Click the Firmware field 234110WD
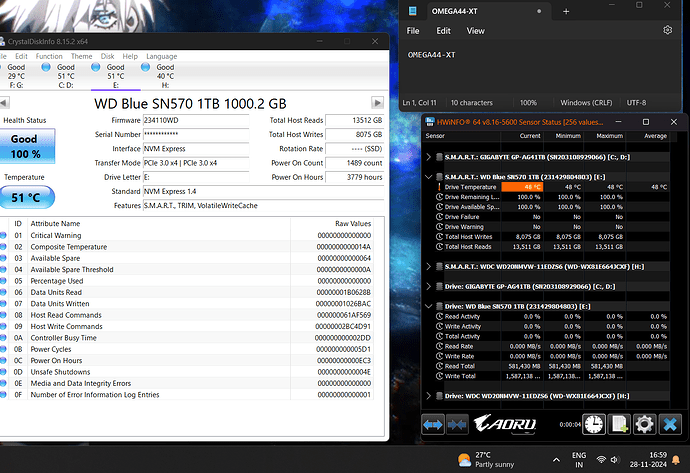690x473 pixels. point(196,120)
